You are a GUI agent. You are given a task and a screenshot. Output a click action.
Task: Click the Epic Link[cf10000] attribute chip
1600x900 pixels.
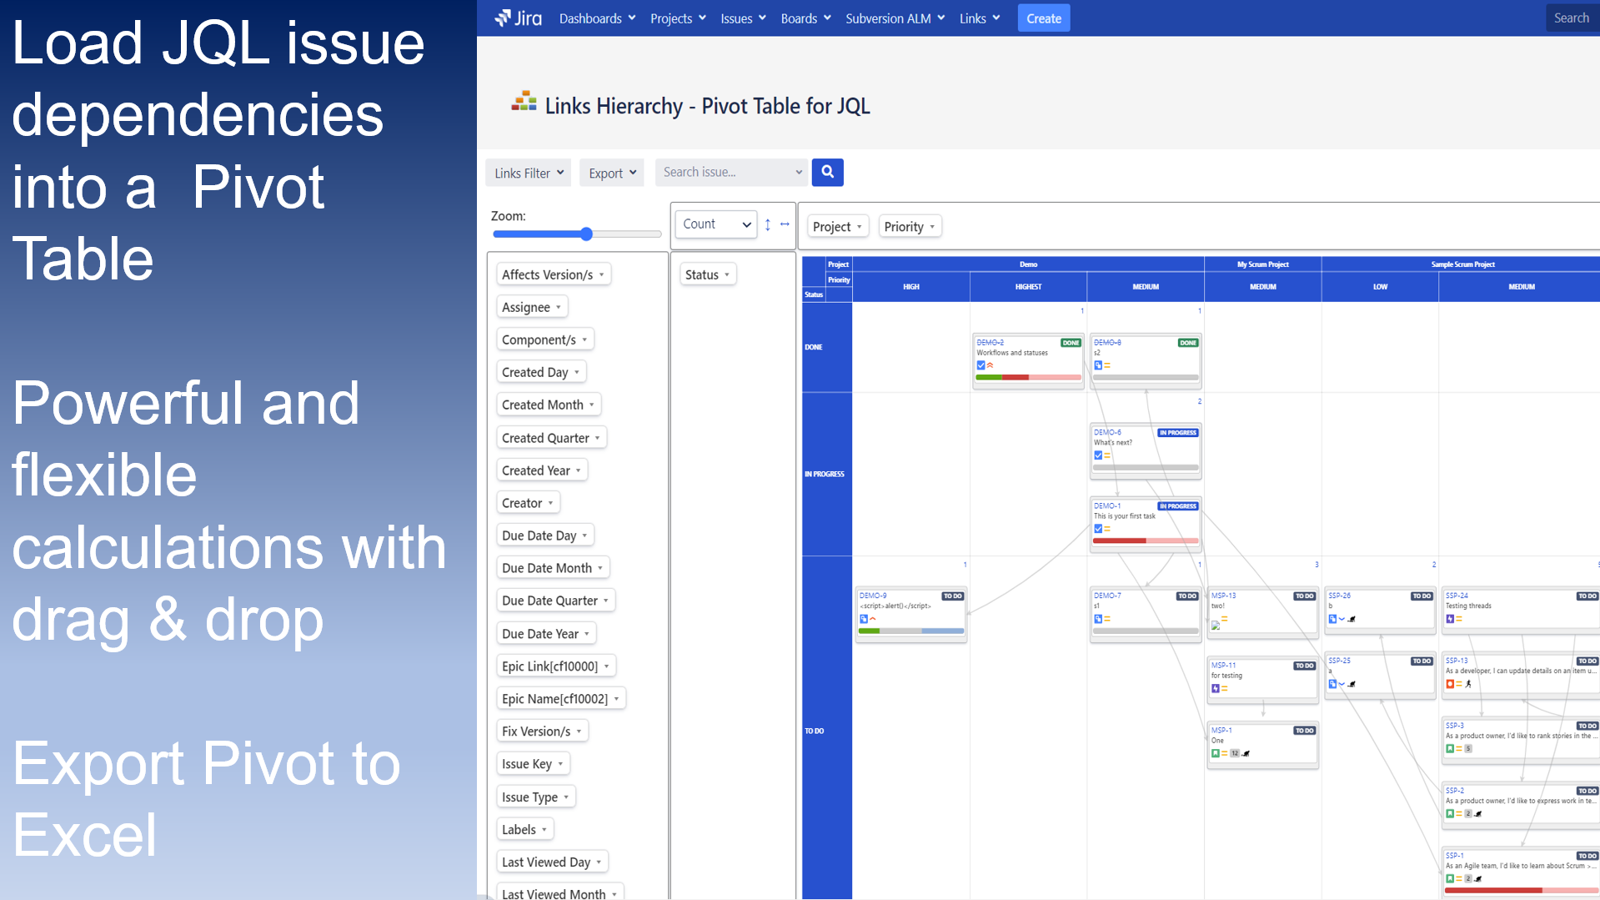pos(556,666)
